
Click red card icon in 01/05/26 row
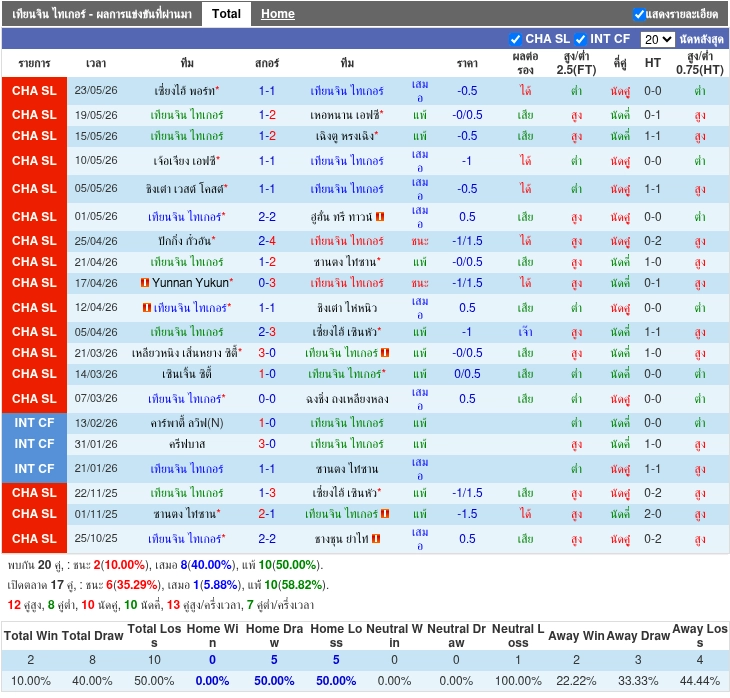[x=380, y=217]
